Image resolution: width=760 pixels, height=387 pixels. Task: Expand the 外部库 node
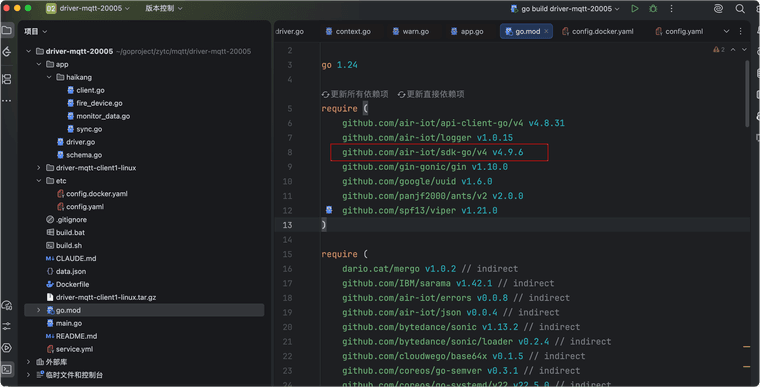28,362
